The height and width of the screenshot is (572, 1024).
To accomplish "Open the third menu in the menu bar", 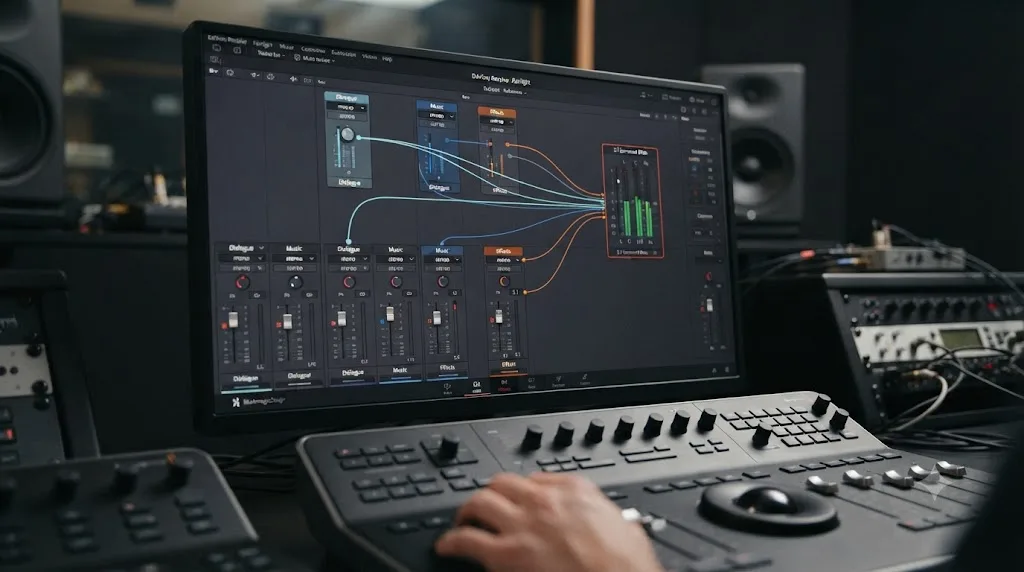I will [x=286, y=46].
